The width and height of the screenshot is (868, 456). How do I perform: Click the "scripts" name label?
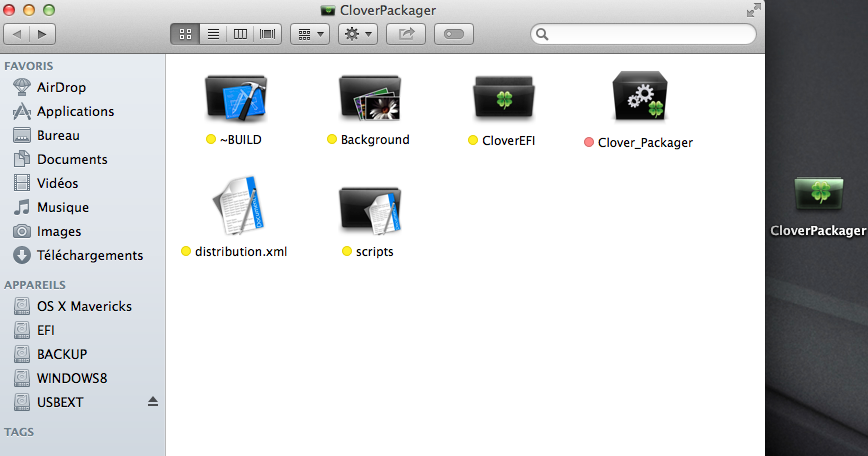(375, 252)
